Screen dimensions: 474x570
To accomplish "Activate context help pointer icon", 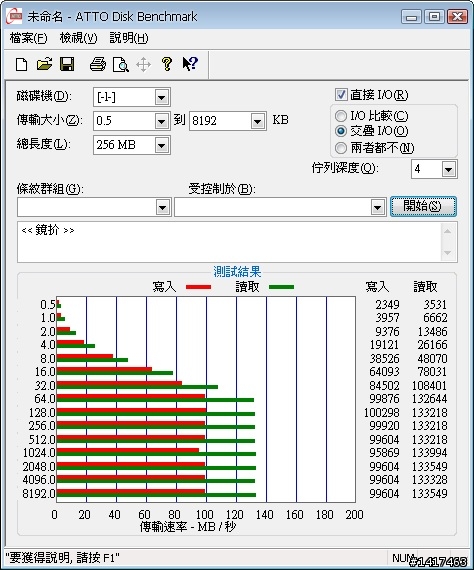I will point(190,64).
